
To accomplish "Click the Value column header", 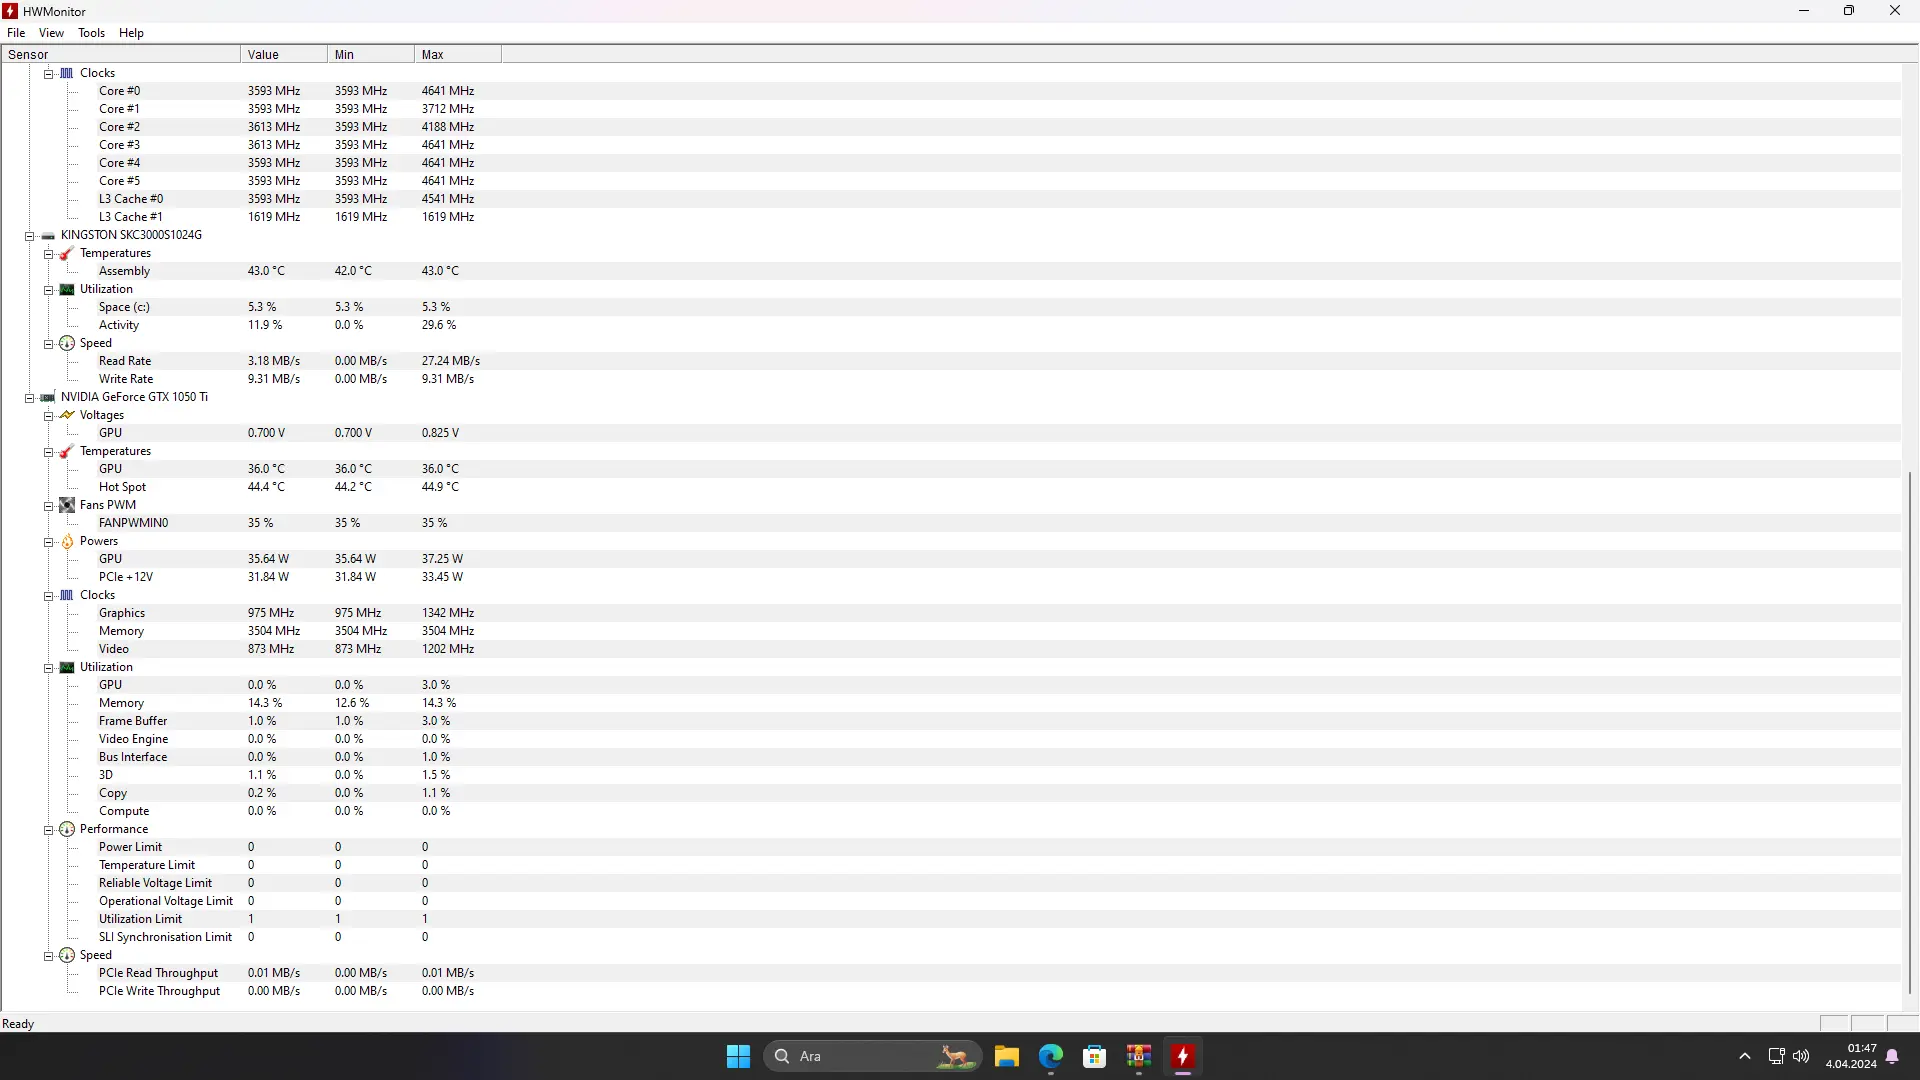I will pos(284,55).
